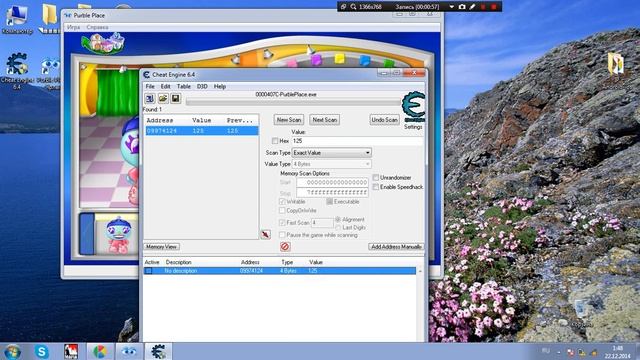This screenshot has width=640, height=360.
Task: Click the save floppy disk toolbar icon
Action: [176, 98]
